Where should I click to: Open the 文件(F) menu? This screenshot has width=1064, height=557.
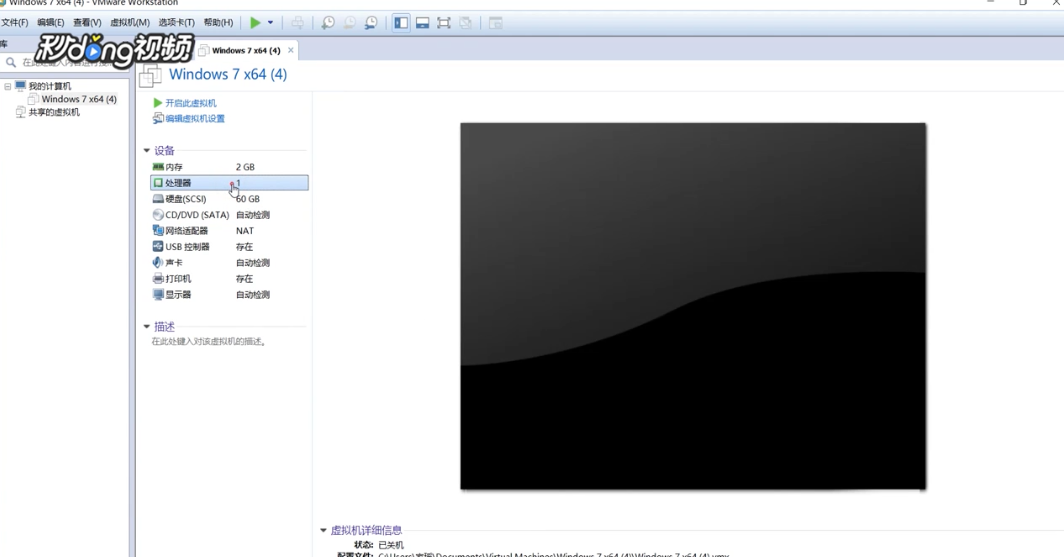14,22
